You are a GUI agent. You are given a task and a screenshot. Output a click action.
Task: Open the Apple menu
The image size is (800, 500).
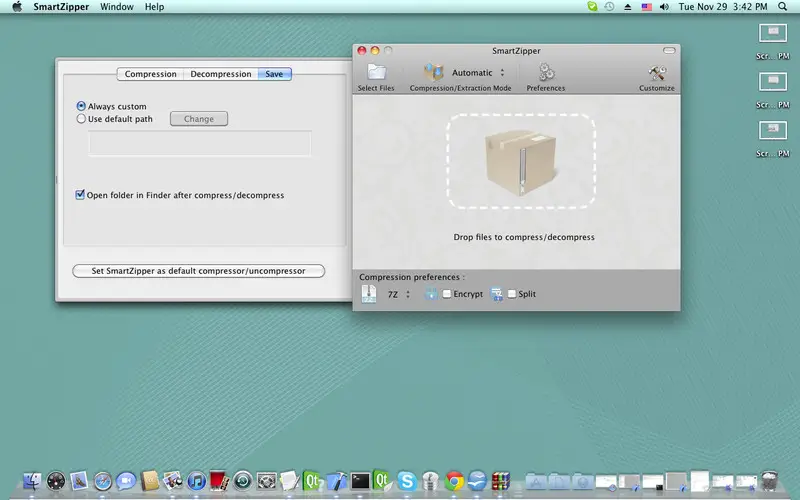[17, 7]
